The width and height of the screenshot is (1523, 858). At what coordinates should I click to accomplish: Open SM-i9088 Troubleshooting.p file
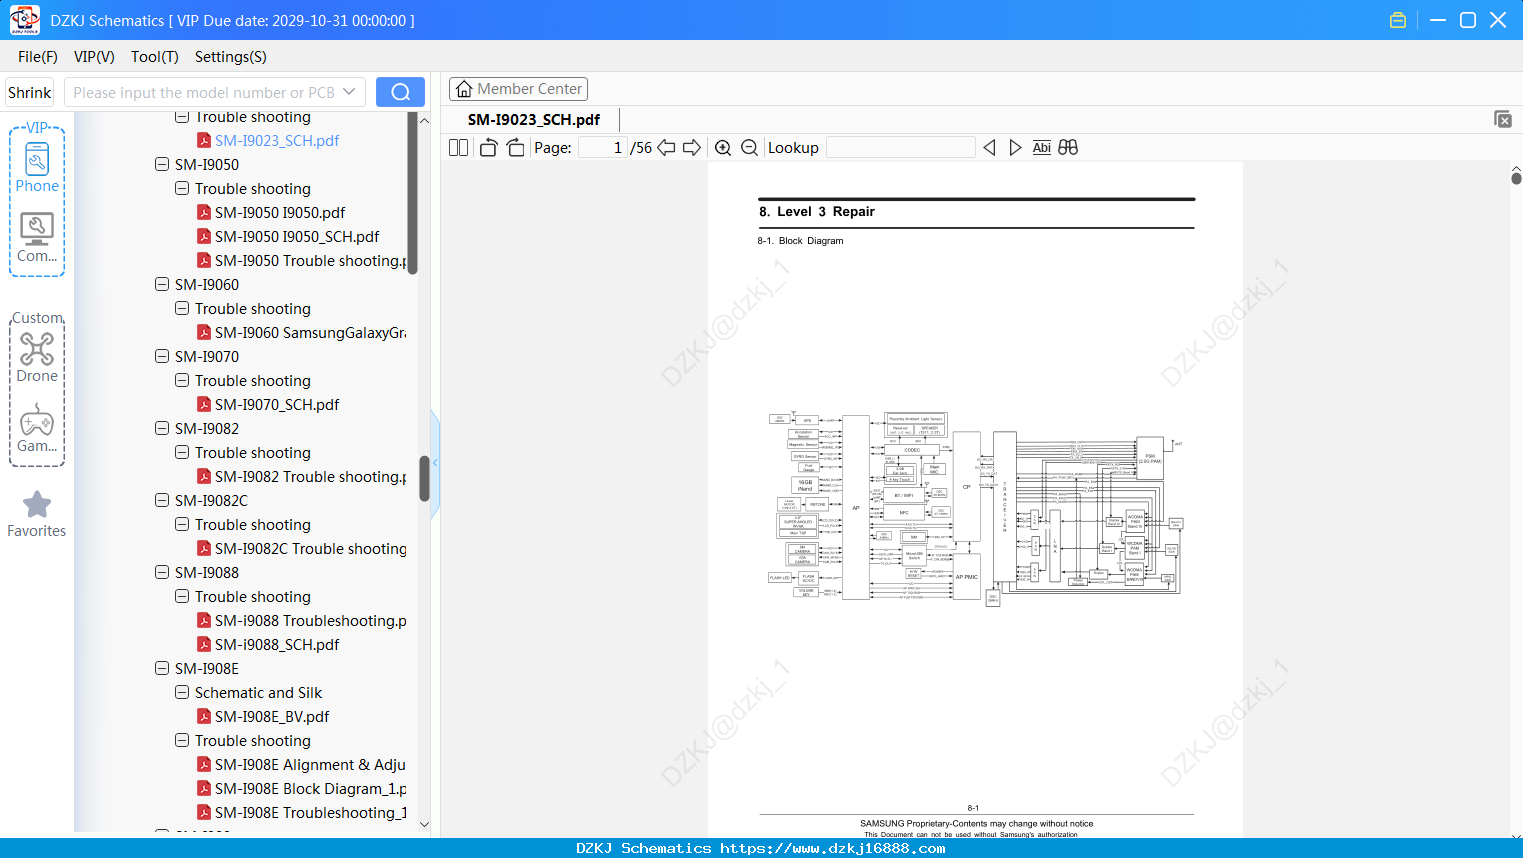point(311,621)
